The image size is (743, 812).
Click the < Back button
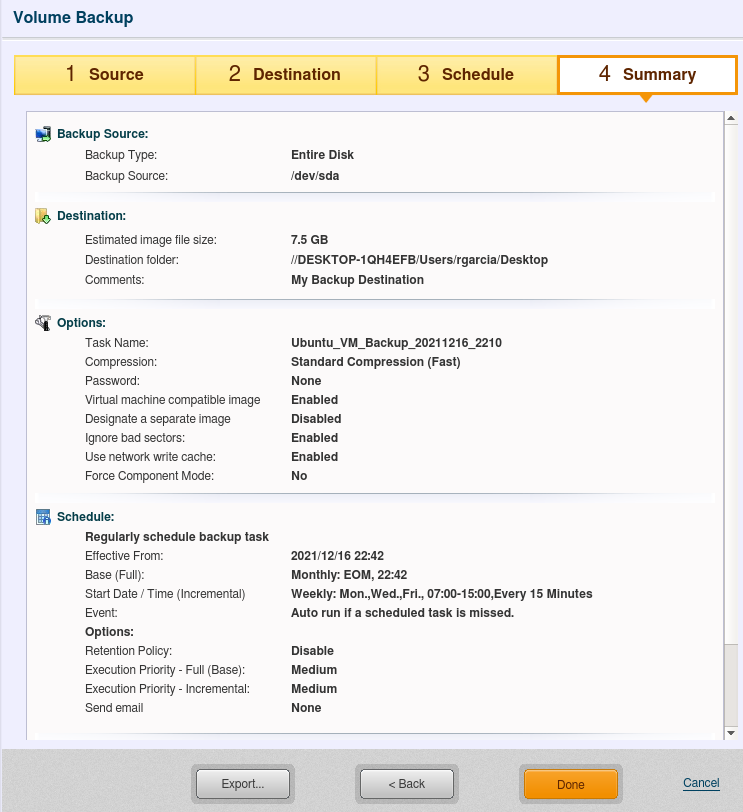coord(407,784)
